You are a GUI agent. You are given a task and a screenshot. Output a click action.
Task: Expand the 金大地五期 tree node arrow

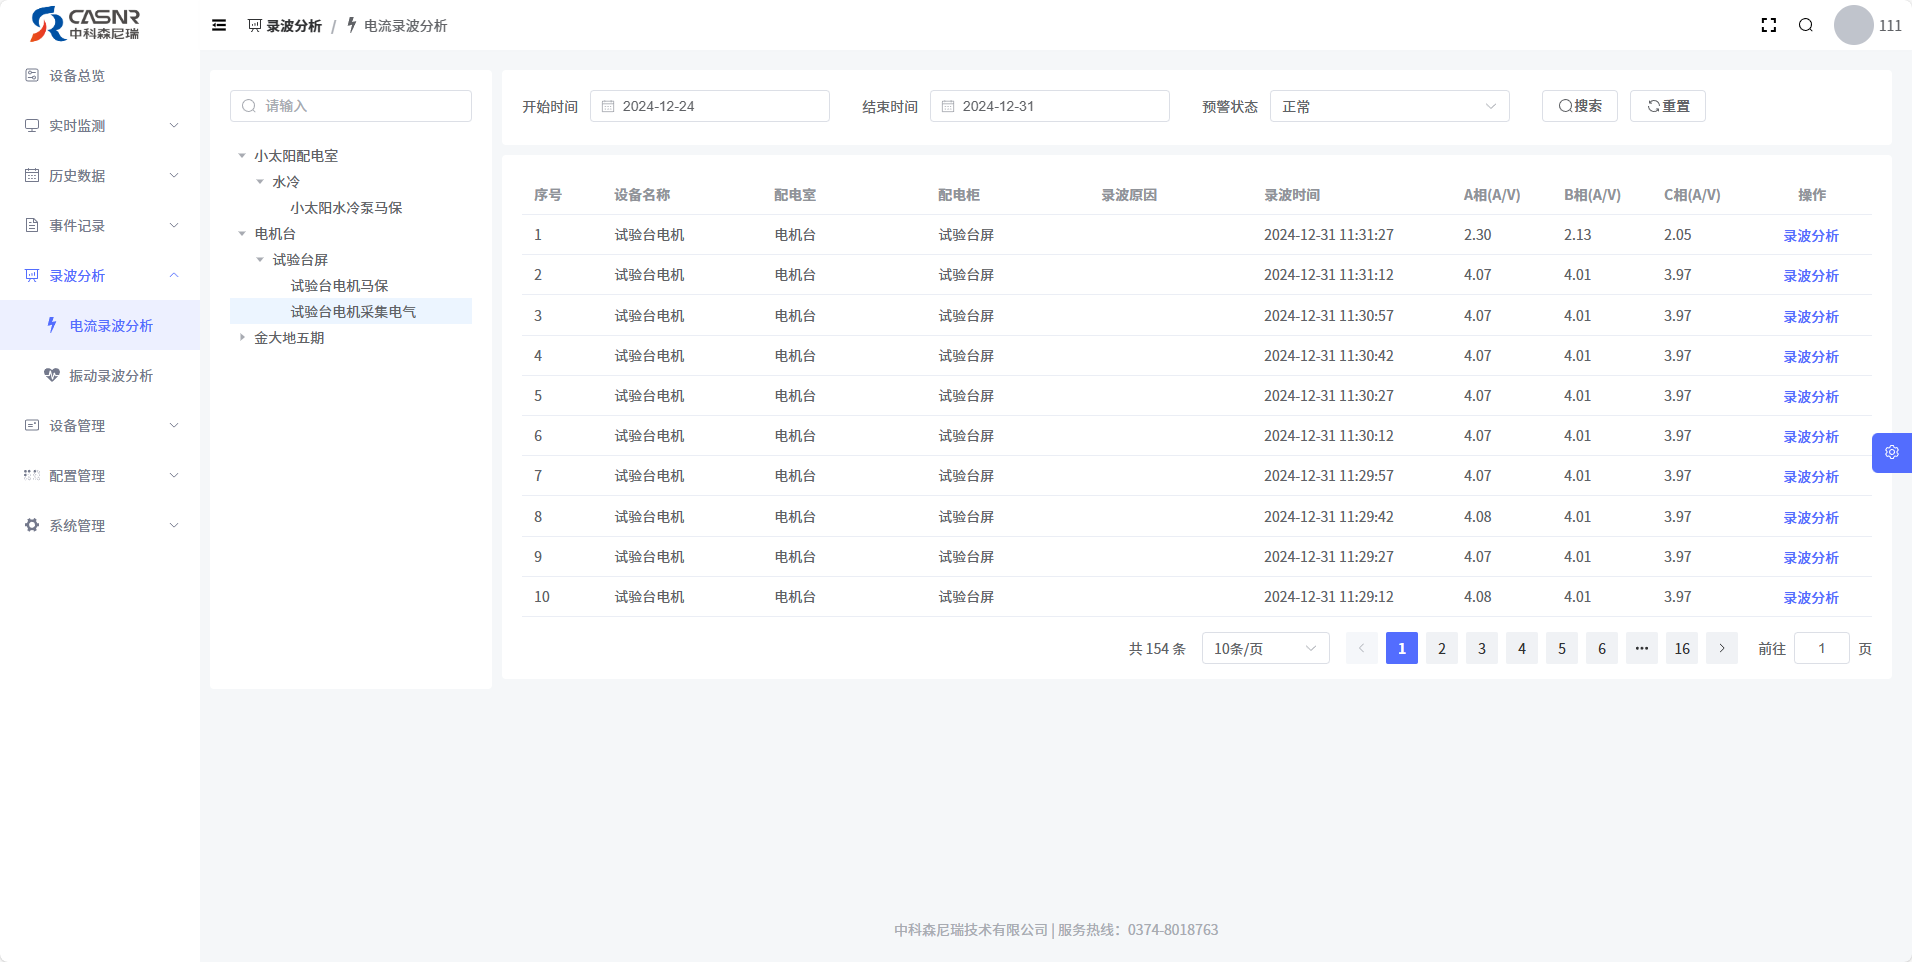coord(242,337)
